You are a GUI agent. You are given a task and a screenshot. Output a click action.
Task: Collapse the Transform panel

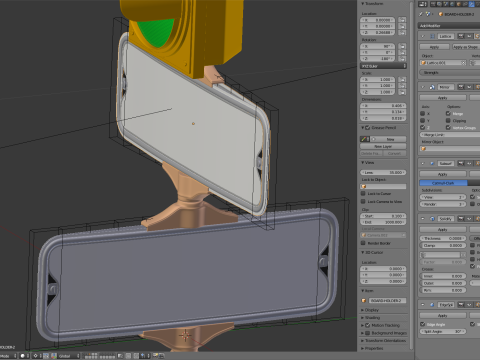click(363, 4)
